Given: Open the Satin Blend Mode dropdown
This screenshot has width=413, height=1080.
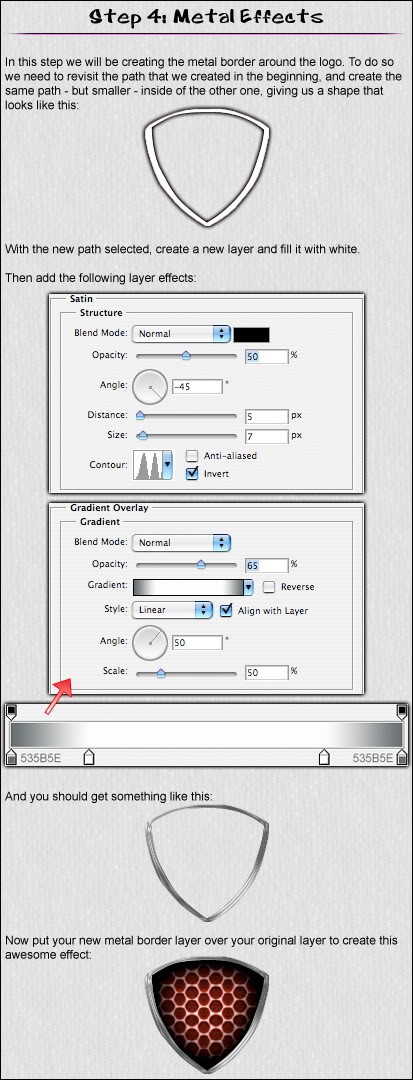Looking at the screenshot, I should 180,333.
